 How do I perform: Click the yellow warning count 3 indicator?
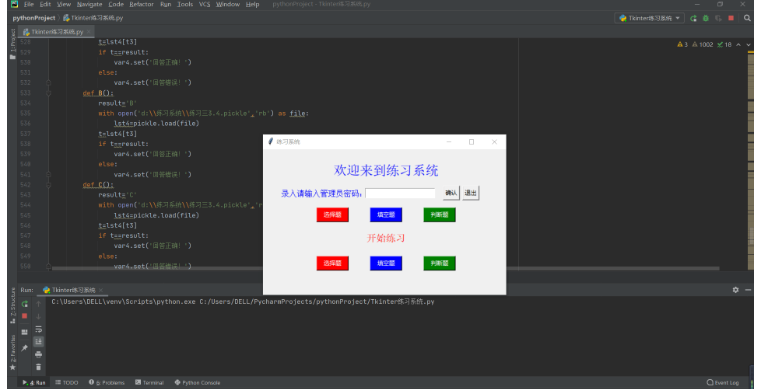[x=683, y=44]
